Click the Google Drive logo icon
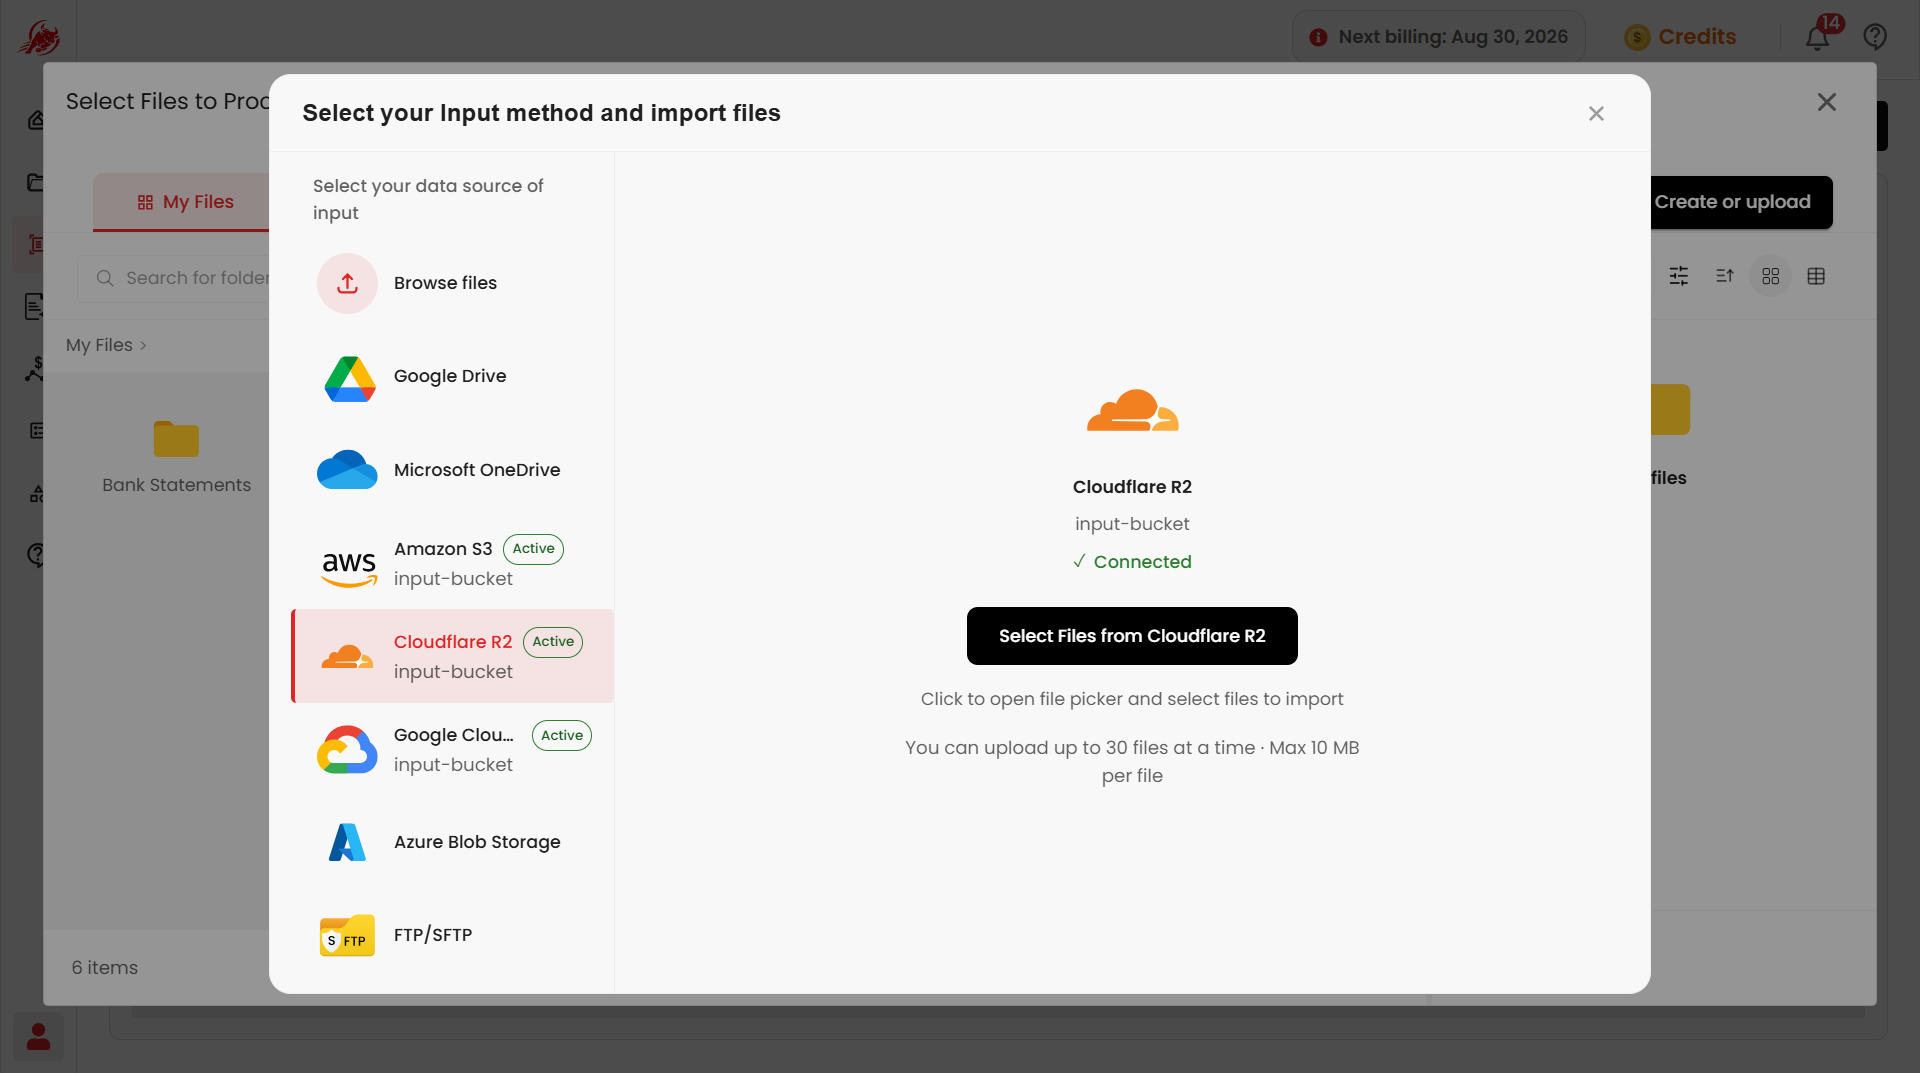The image size is (1920, 1073). tap(349, 378)
